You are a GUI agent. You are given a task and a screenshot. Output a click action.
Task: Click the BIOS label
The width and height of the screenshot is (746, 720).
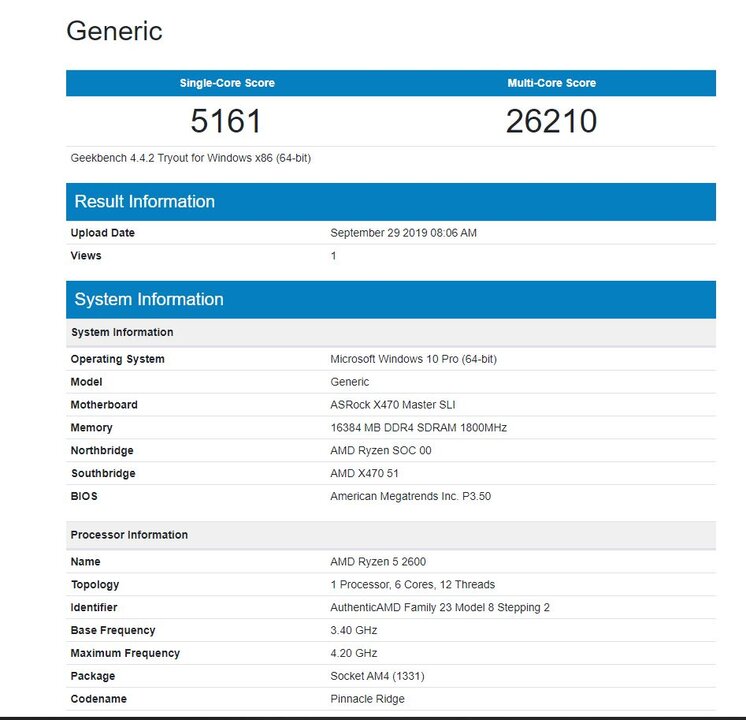pyautogui.click(x=84, y=496)
